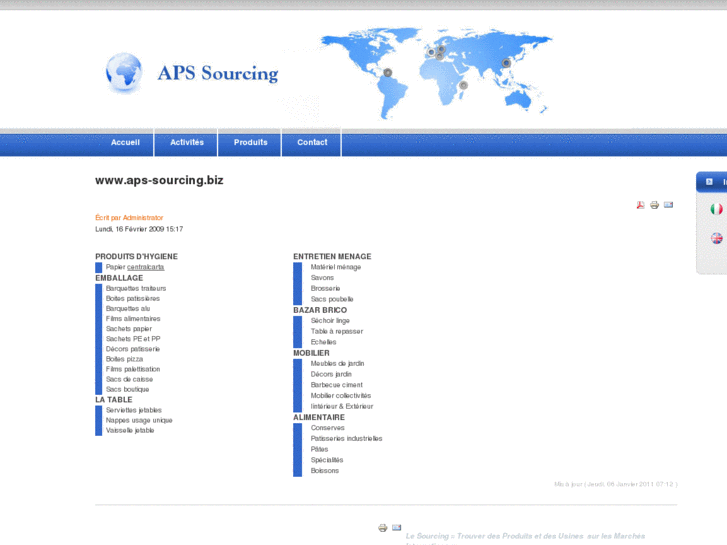Select 'Savons' list item
Screen dimensions: 727x545
click(x=322, y=278)
